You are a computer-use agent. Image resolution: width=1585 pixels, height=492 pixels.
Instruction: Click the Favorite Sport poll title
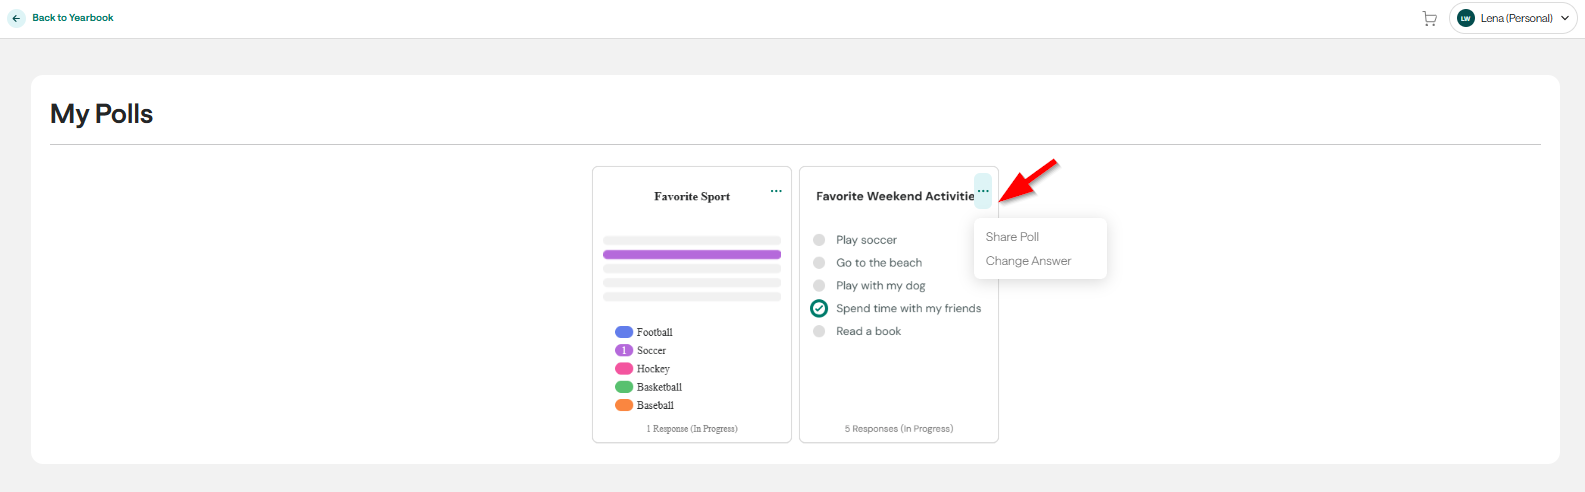pyautogui.click(x=692, y=197)
